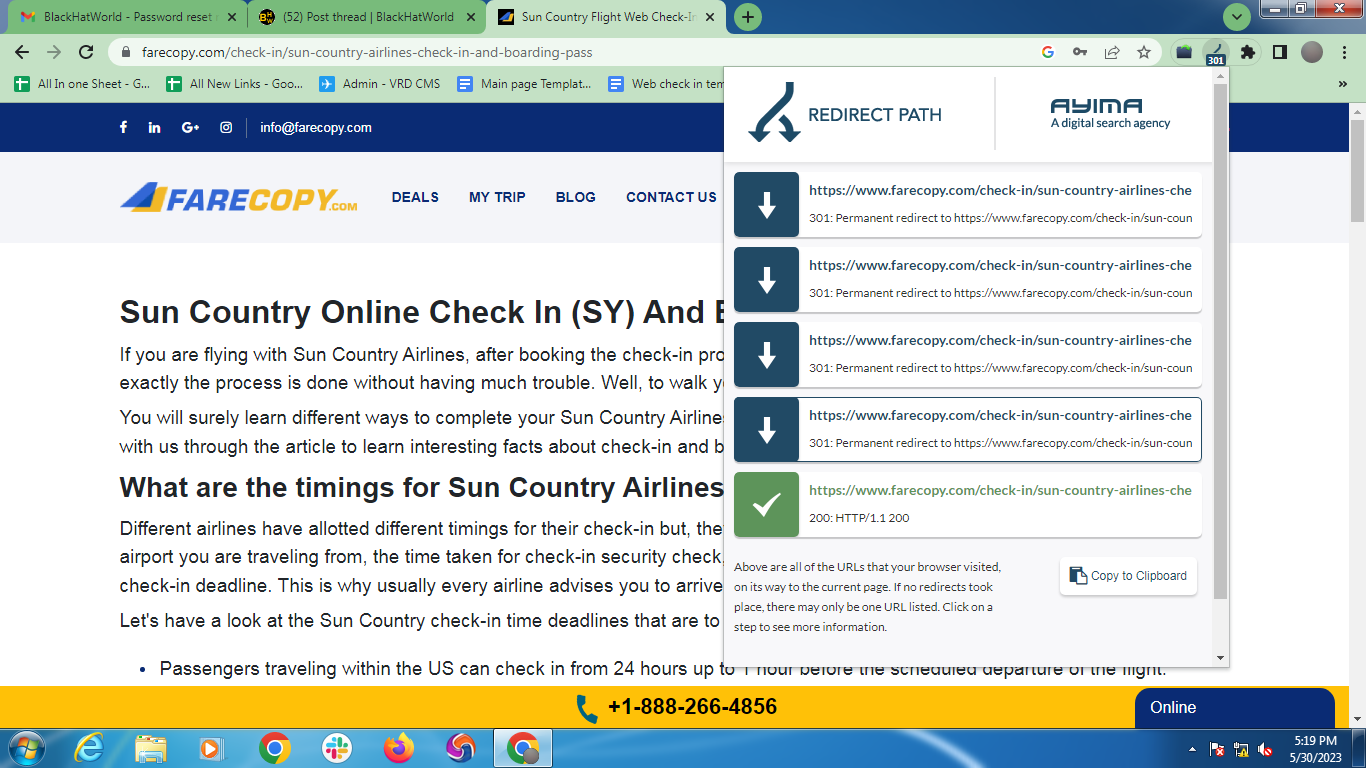Image resolution: width=1366 pixels, height=768 pixels.
Task: Click the Ayima digital search agency logo
Action: click(x=1110, y=113)
